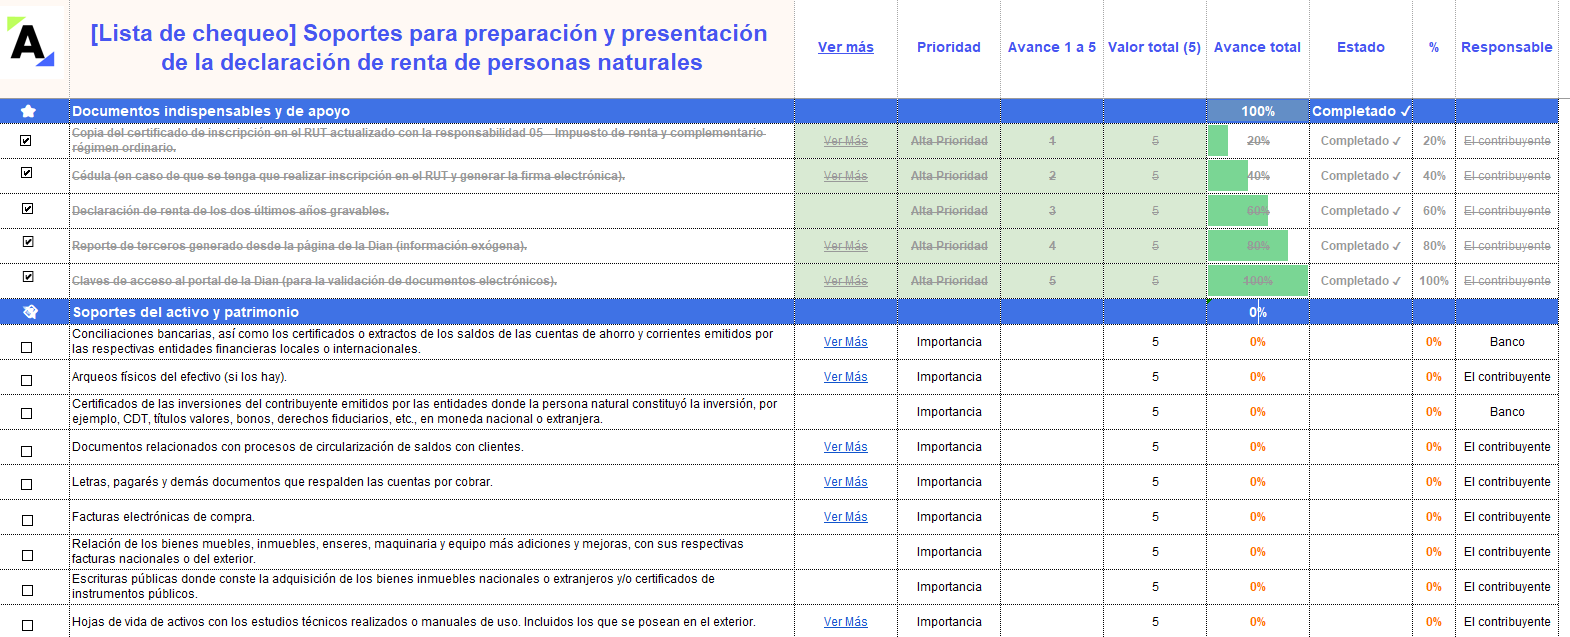Uncheck Reporte de terceros checkbox

(x=28, y=242)
